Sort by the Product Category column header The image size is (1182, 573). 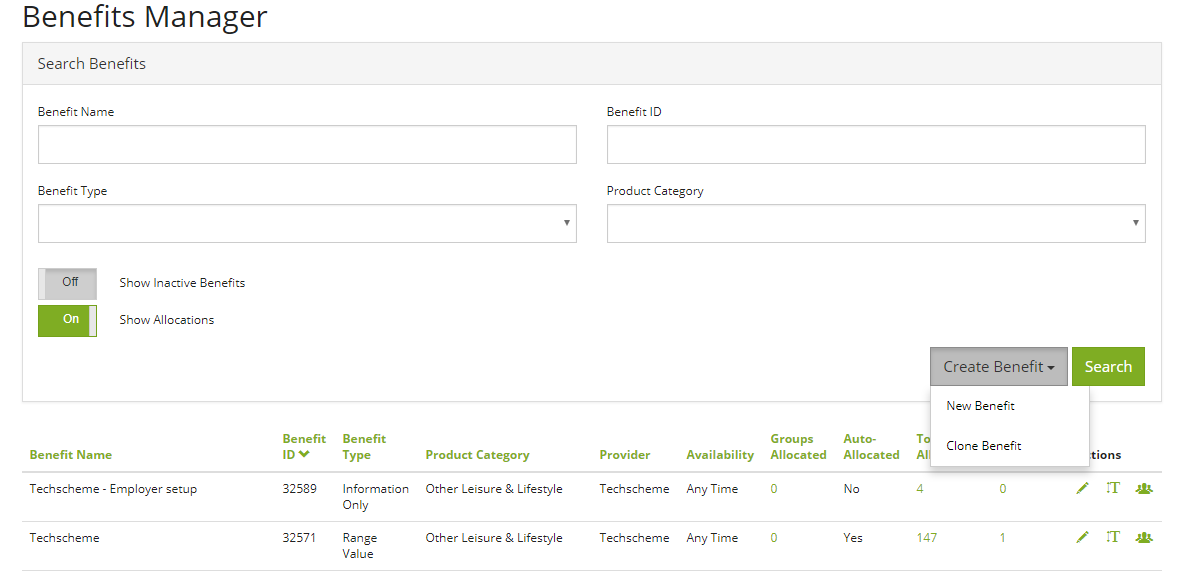[477, 455]
